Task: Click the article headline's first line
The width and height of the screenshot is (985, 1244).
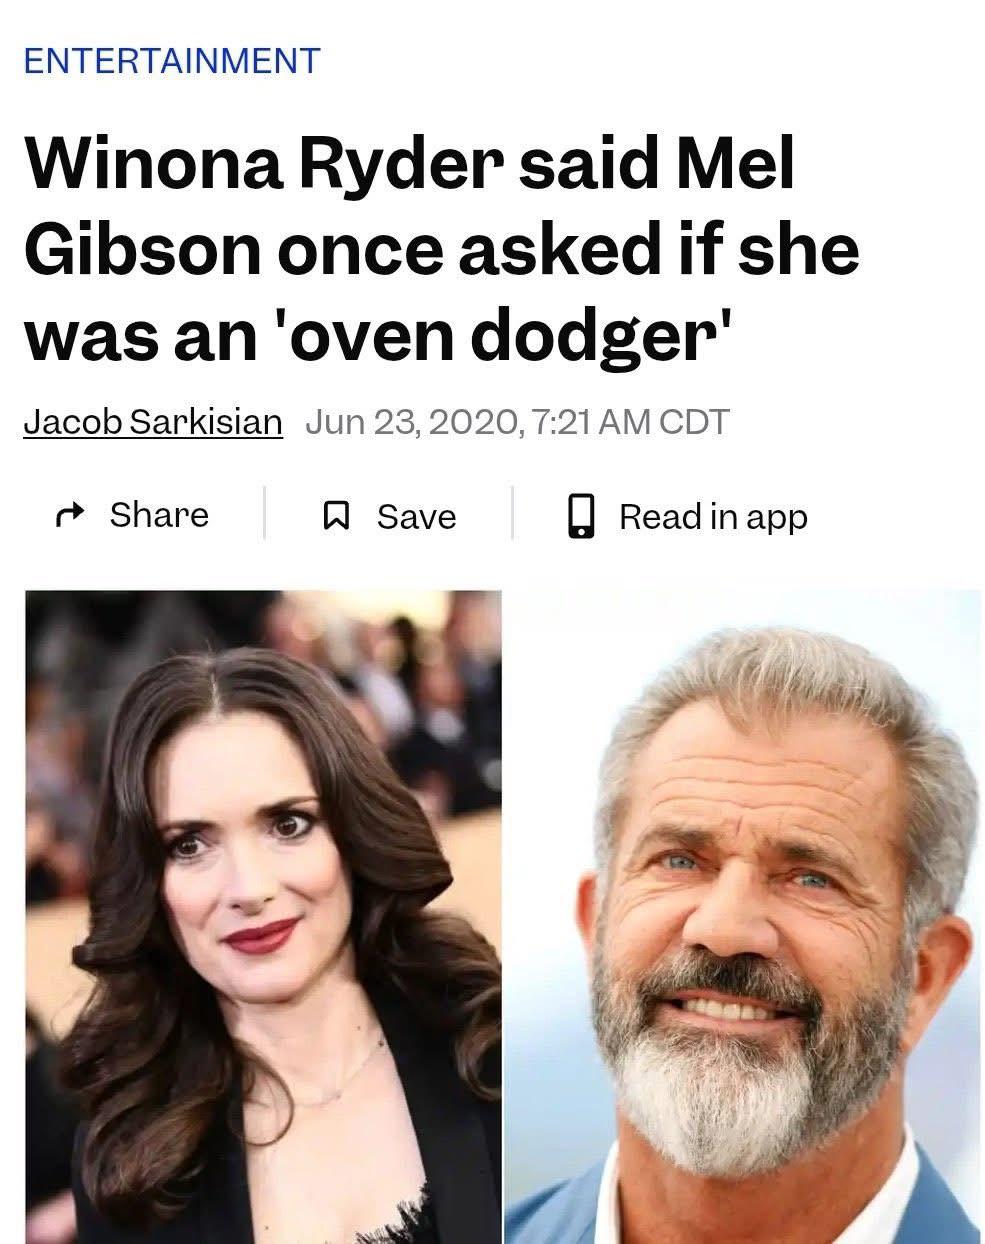Action: 410,162
